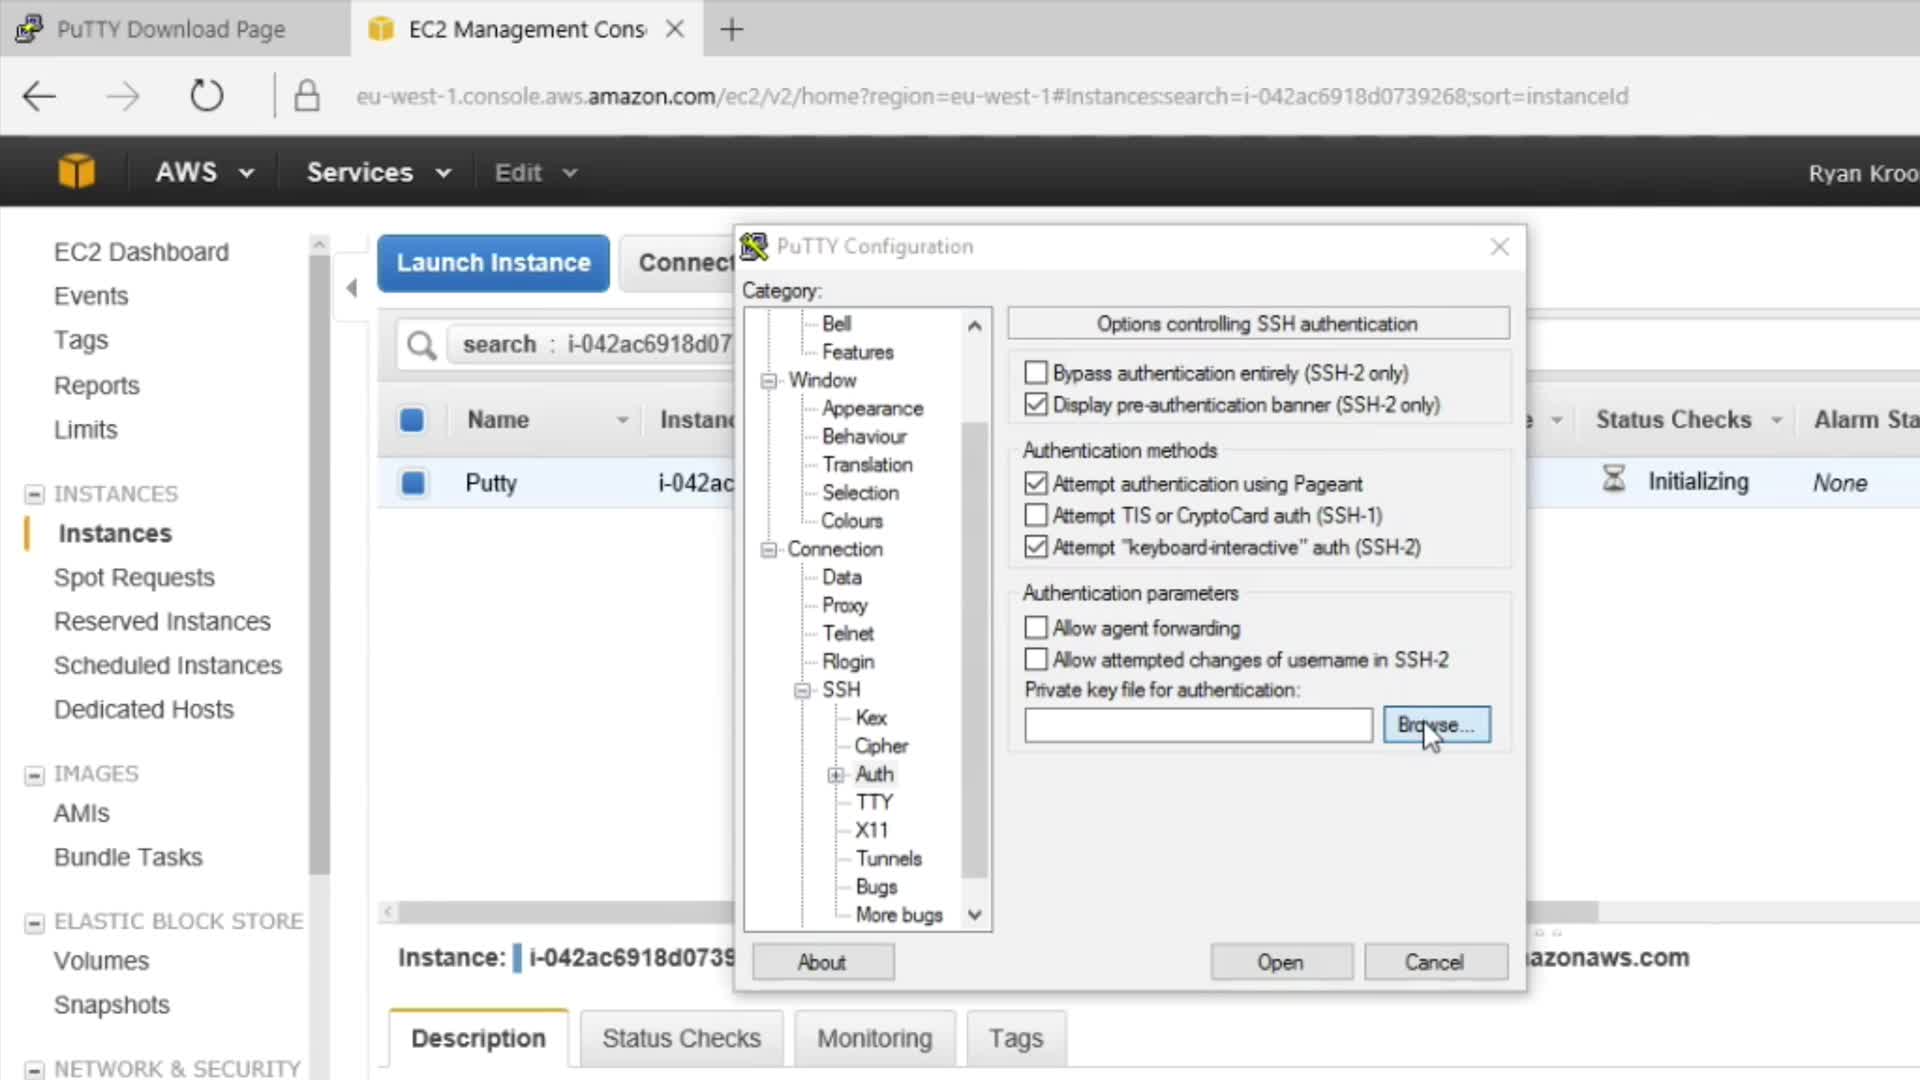Collapse the SSH tree node
The image size is (1920, 1080).
point(802,690)
